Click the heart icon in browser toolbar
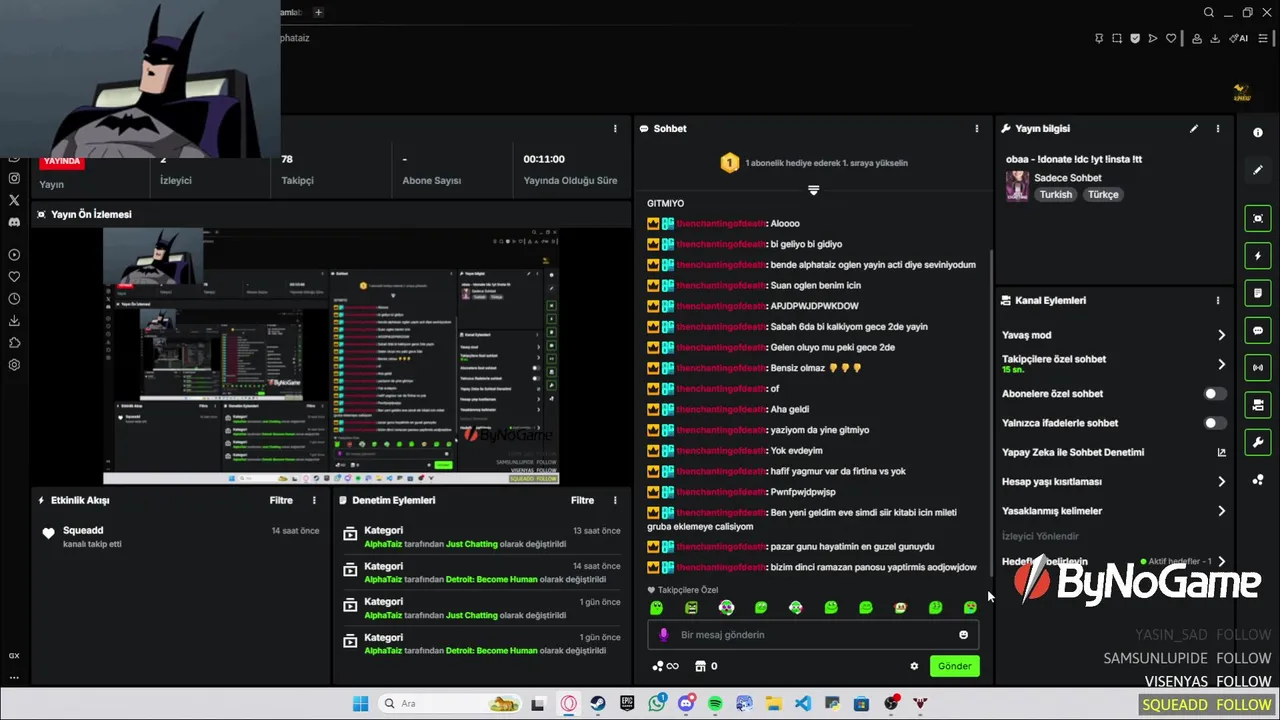This screenshot has height=720, width=1280. point(1171,38)
